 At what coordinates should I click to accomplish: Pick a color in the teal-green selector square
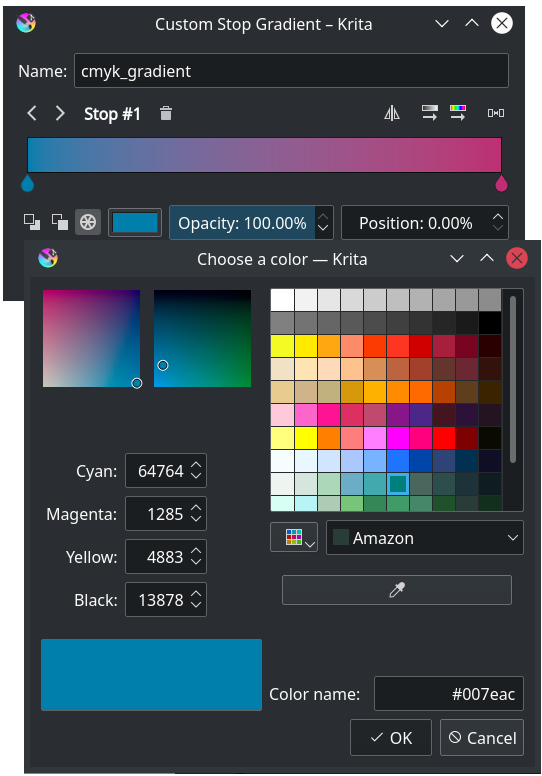(202, 339)
